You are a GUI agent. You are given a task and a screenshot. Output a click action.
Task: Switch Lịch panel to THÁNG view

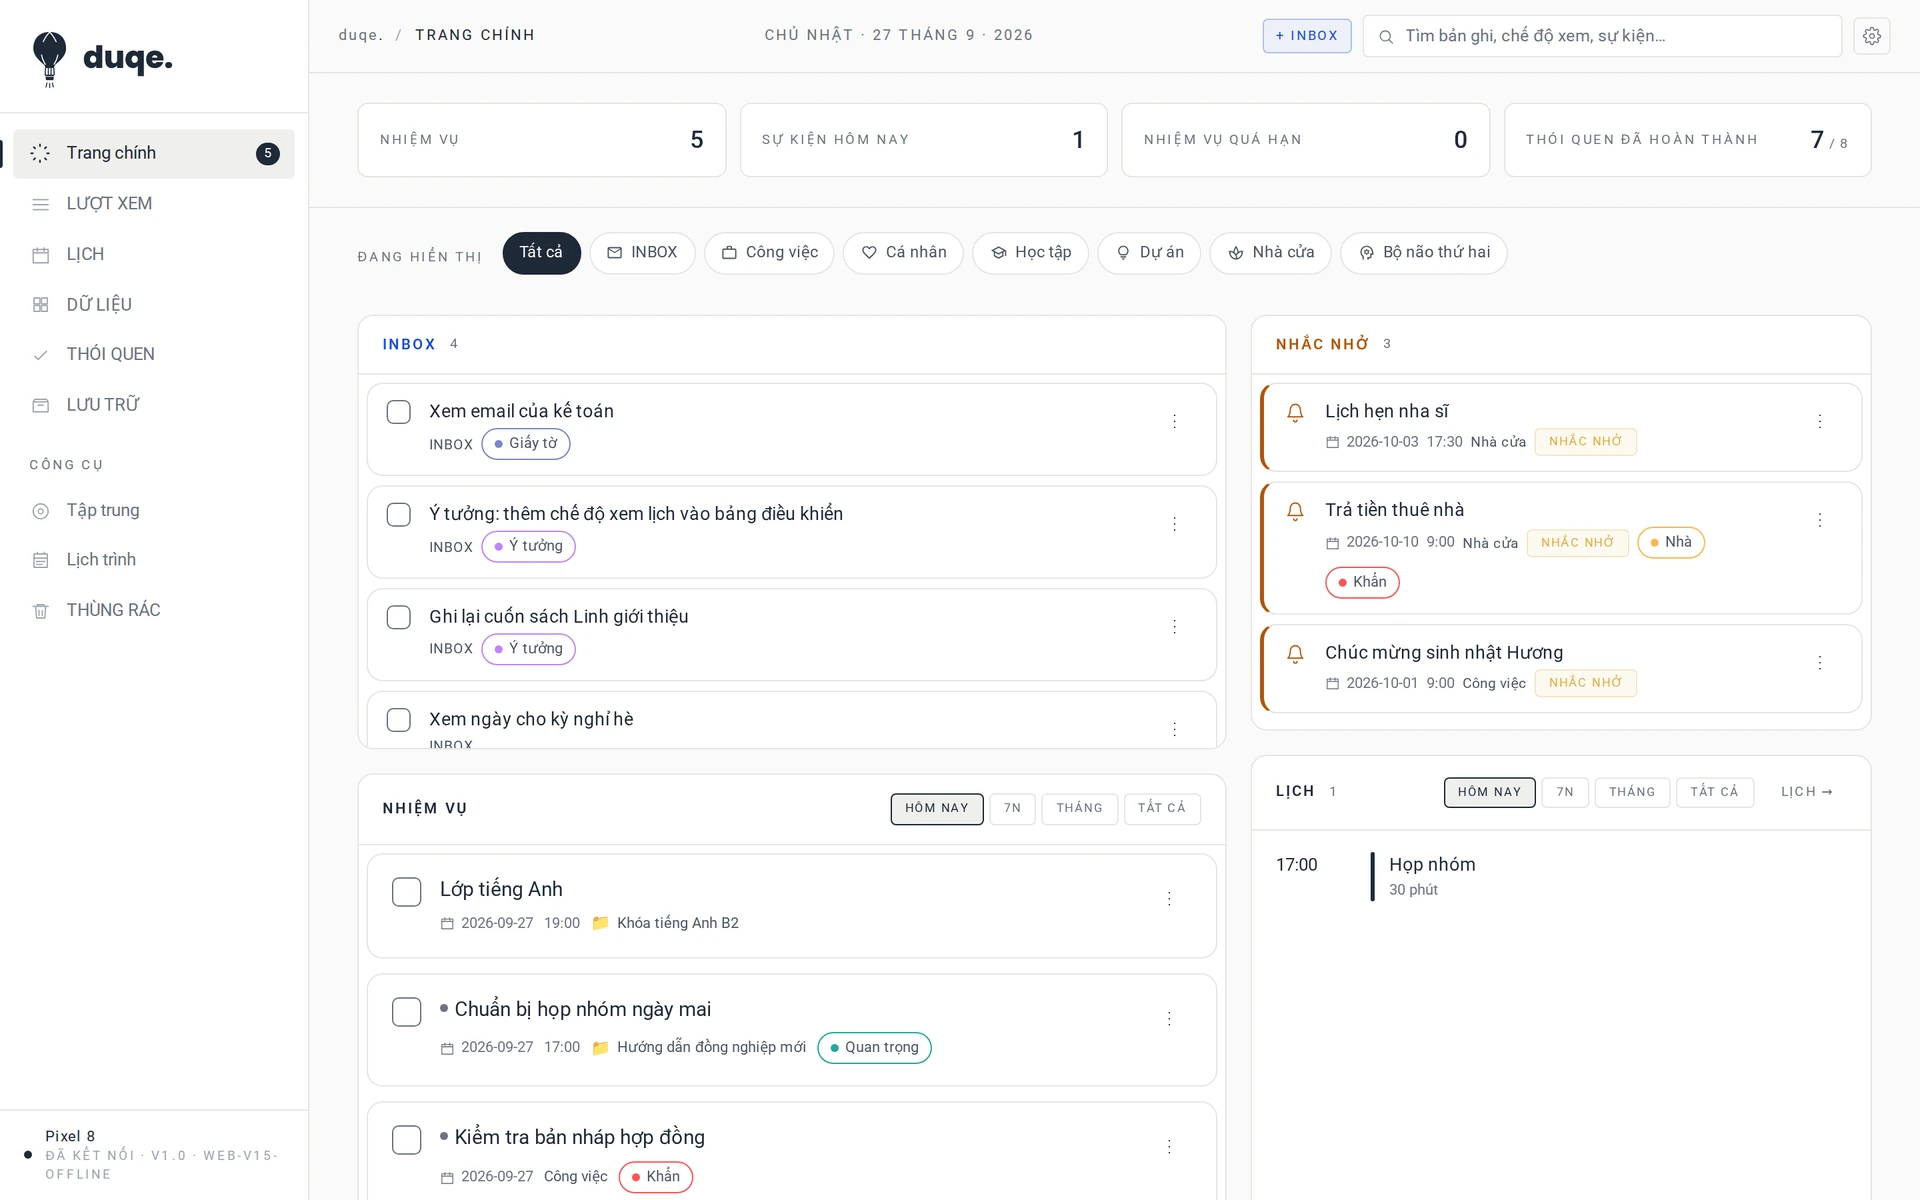tap(1632, 792)
